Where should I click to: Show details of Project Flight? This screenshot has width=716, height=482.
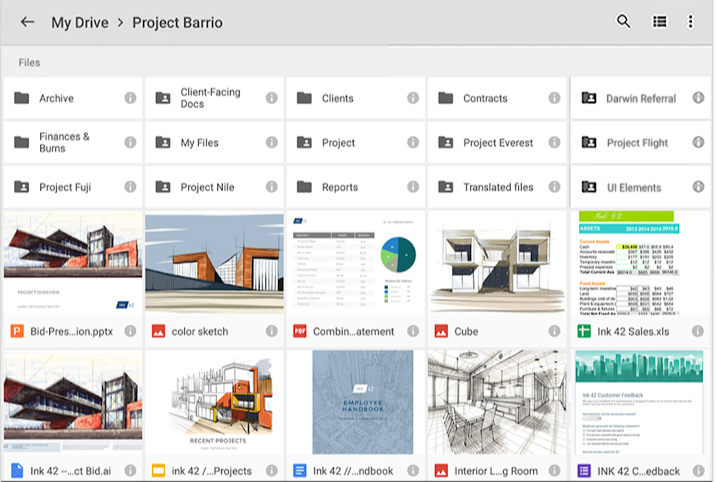698,142
